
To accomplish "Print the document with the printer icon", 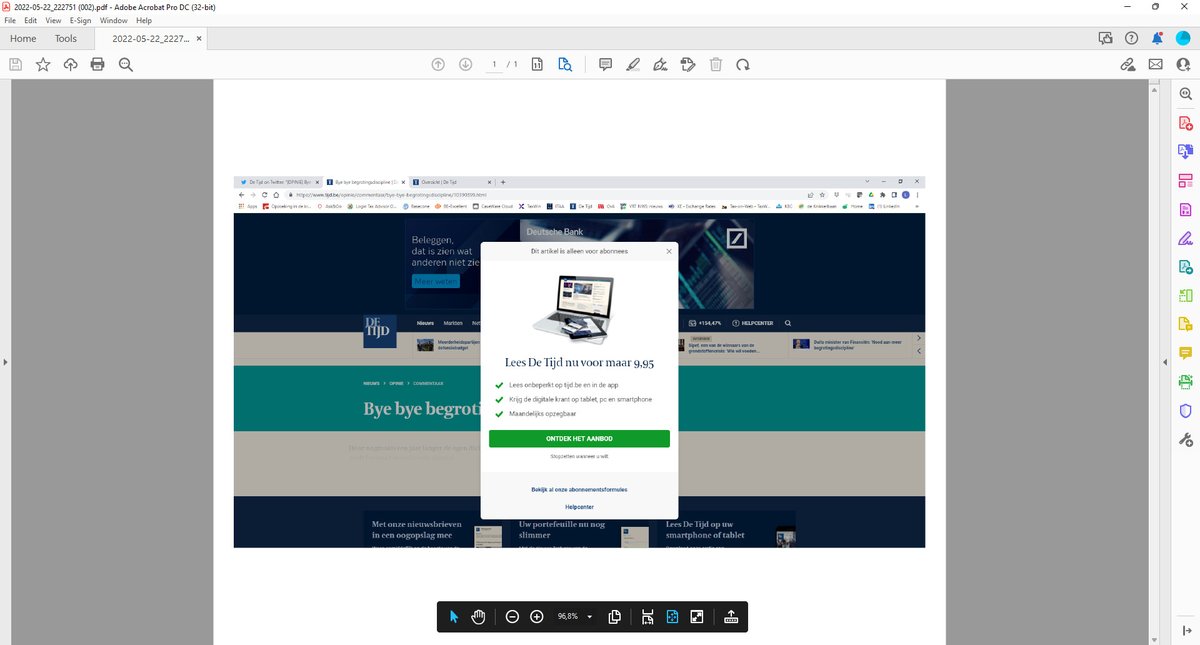I will 97,64.
